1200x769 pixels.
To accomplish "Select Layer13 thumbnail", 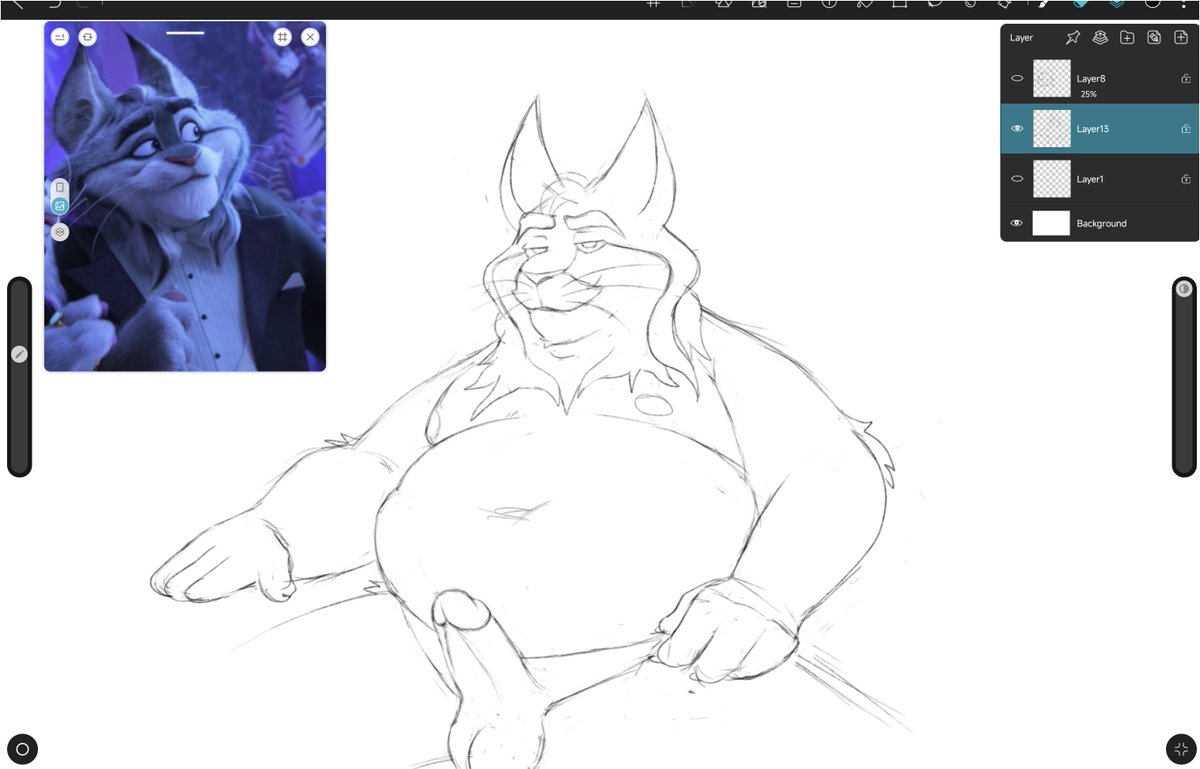I will tap(1052, 129).
